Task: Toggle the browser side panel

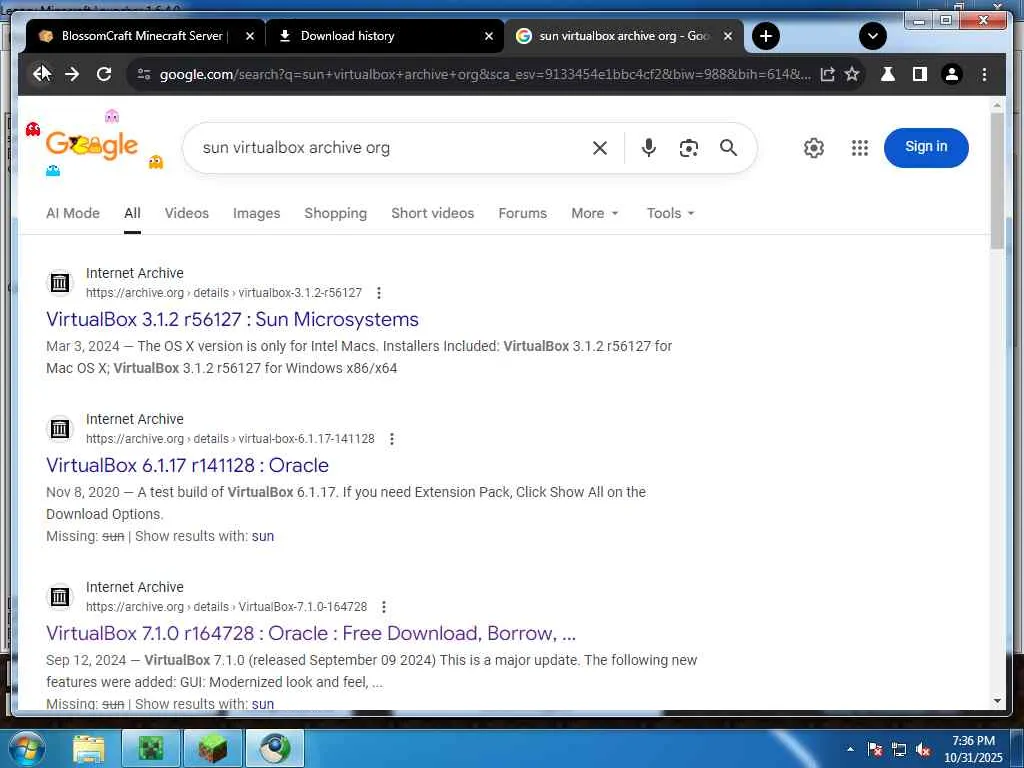Action: point(920,74)
